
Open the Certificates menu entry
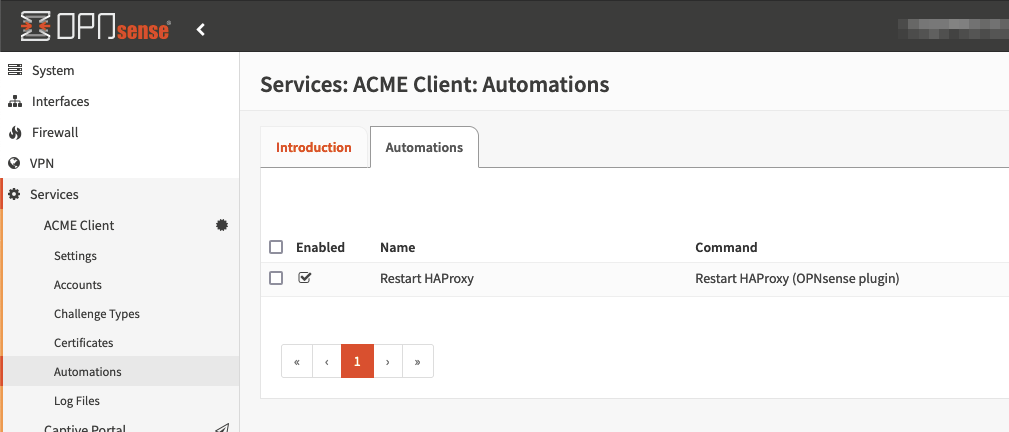click(x=84, y=343)
